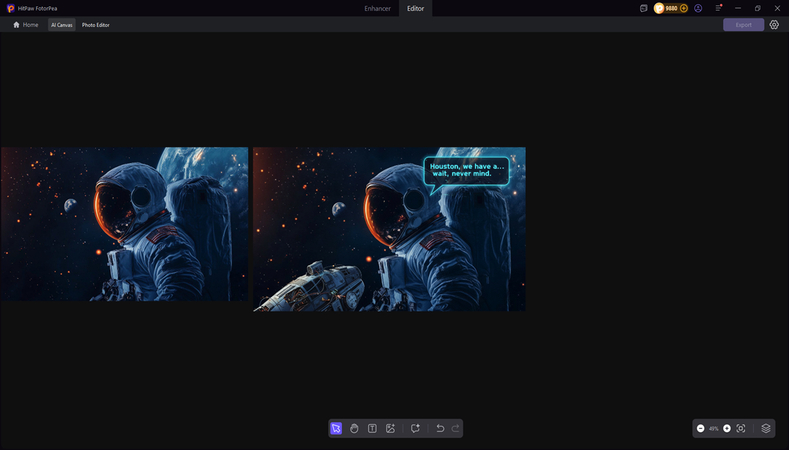This screenshot has width=789, height=450.
Task: Select the Editor tab
Action: pos(415,8)
